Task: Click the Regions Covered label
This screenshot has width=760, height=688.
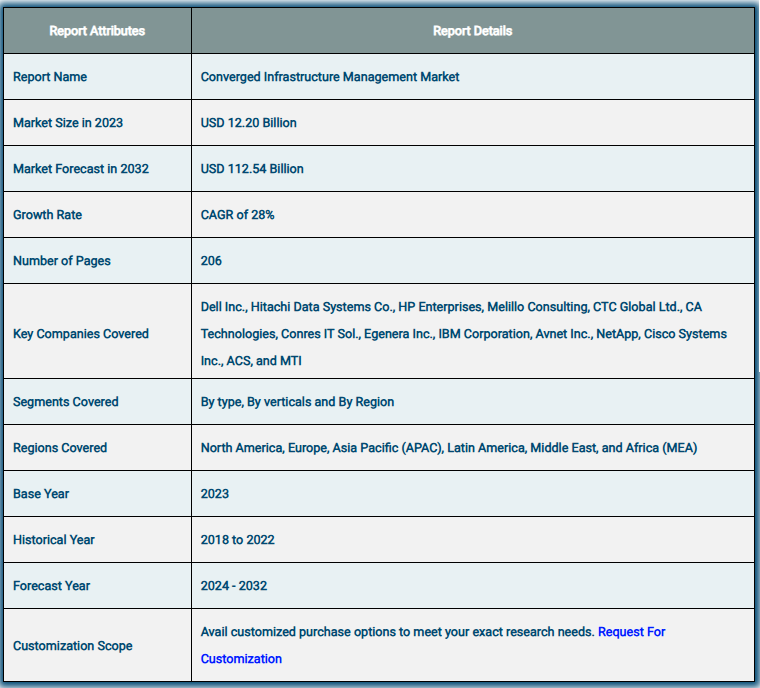Action: click(60, 448)
